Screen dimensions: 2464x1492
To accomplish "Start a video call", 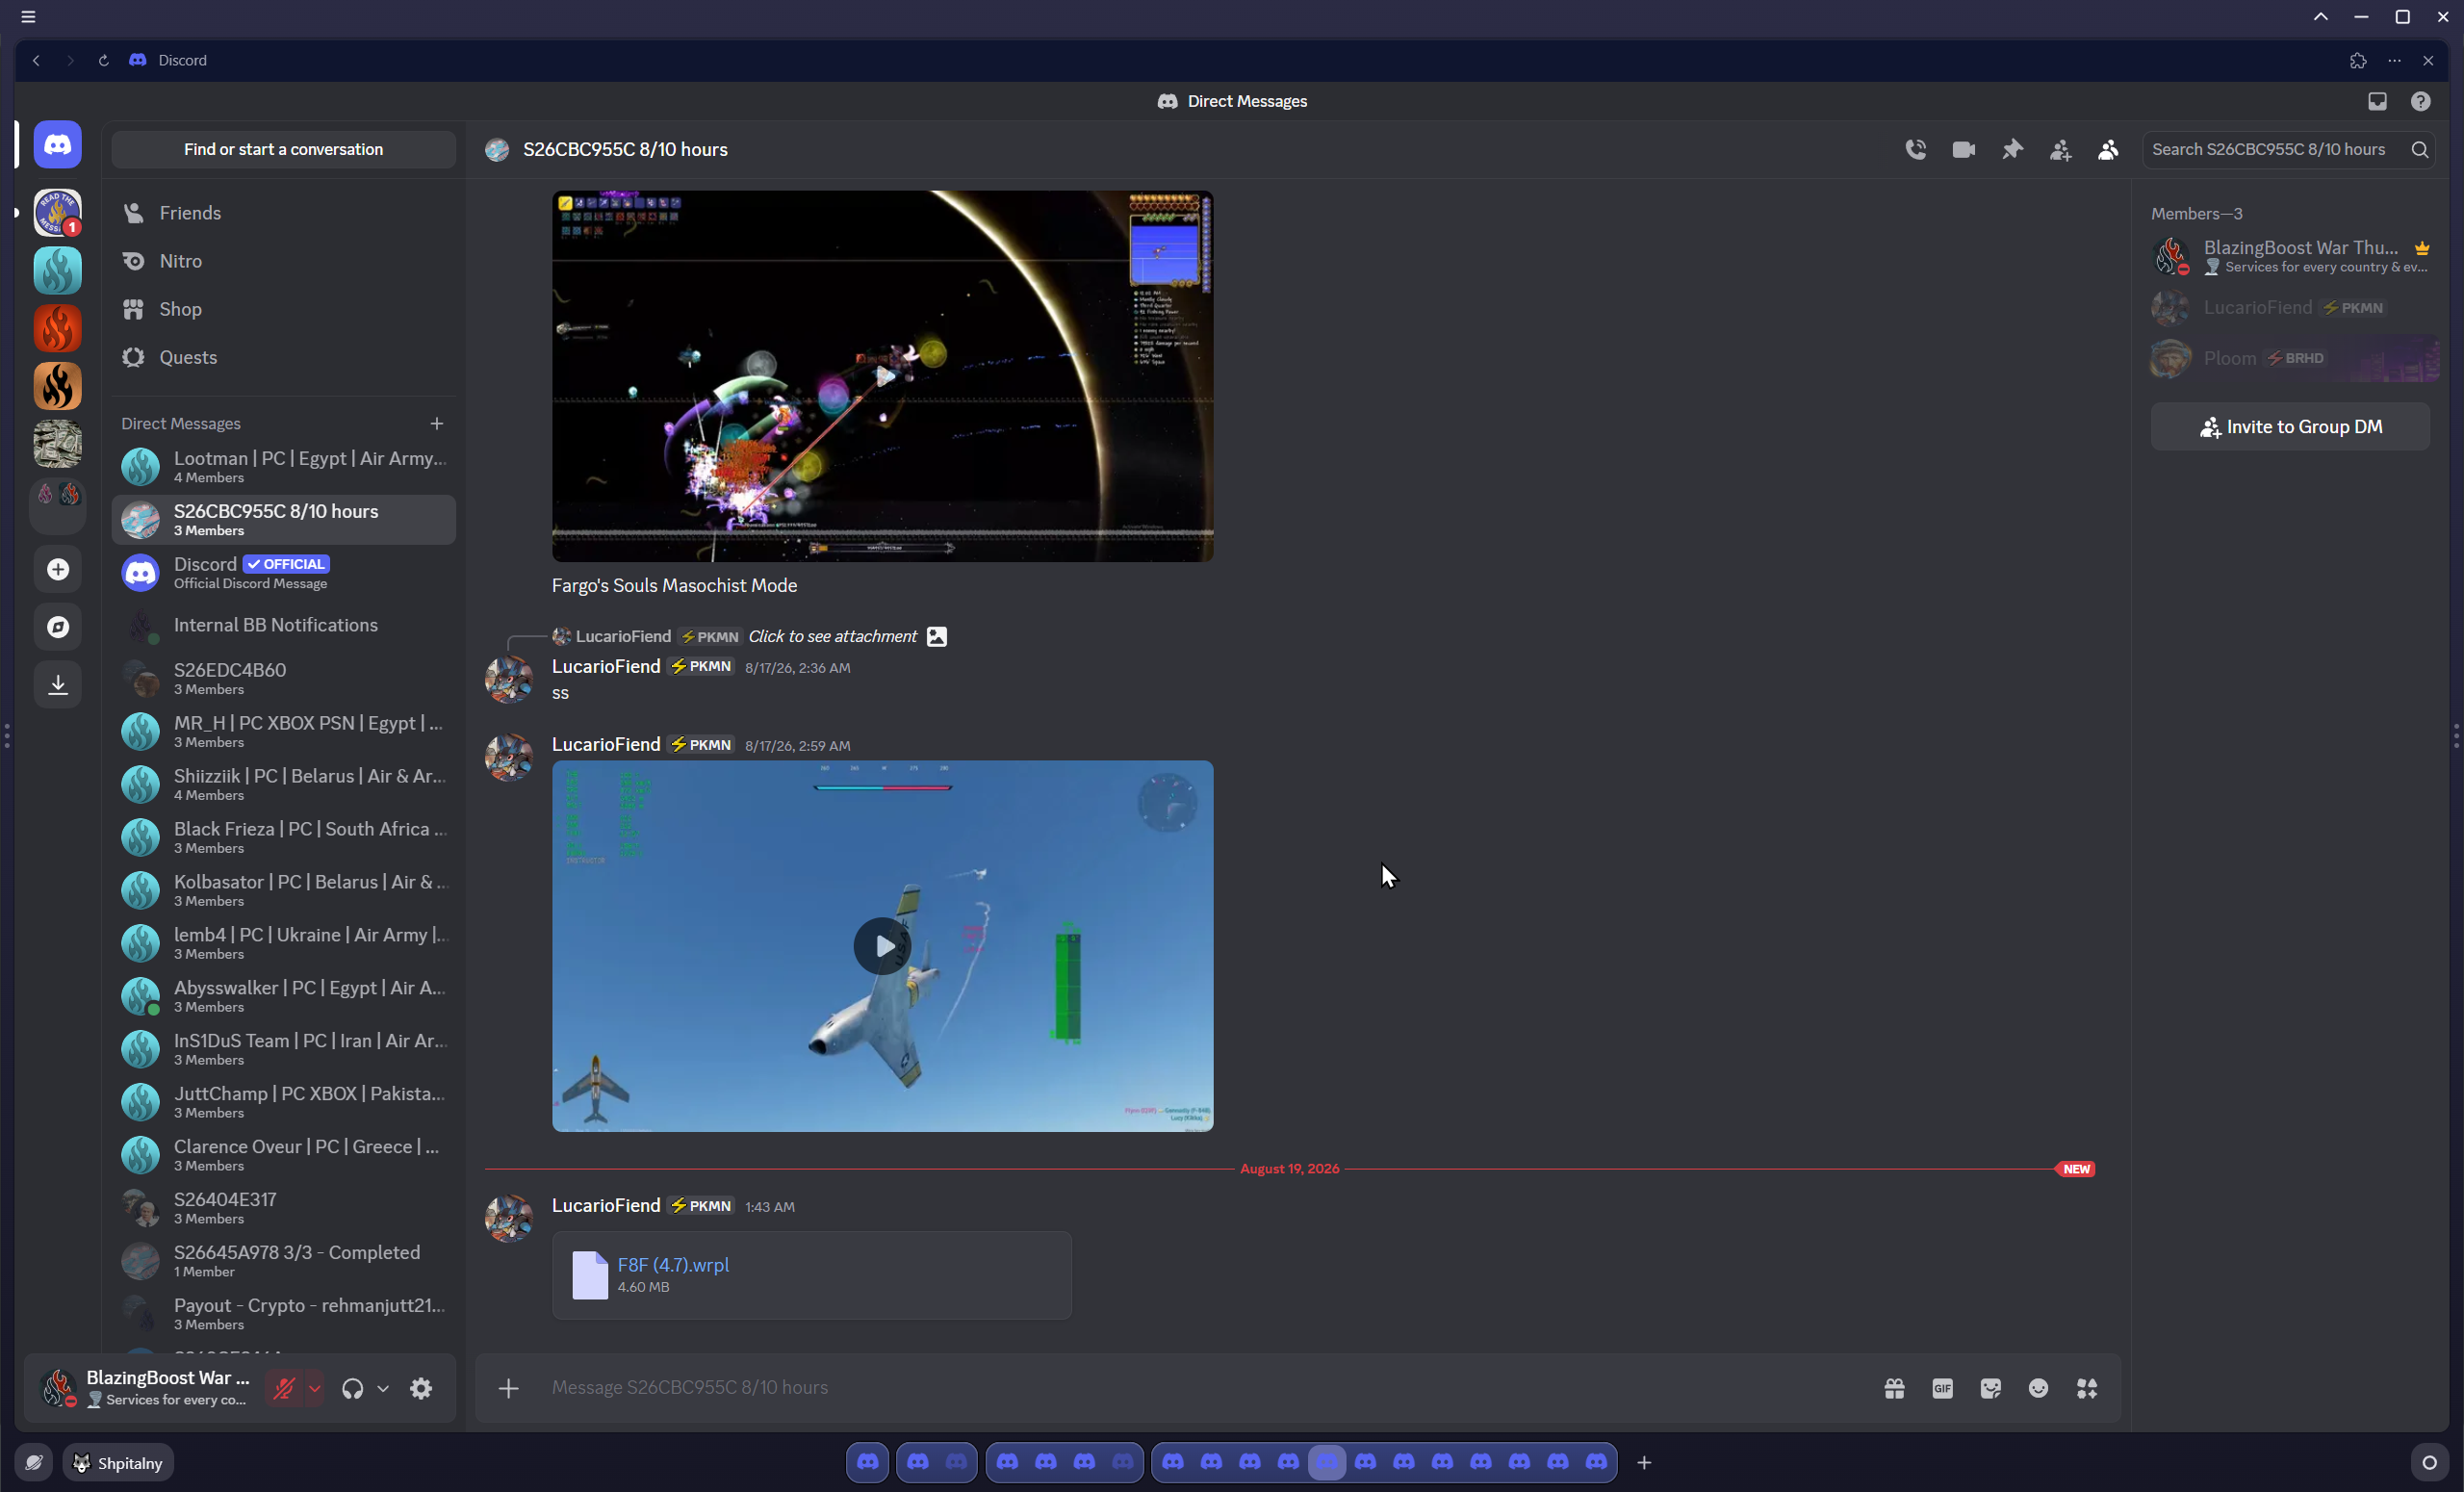I will click(1963, 149).
